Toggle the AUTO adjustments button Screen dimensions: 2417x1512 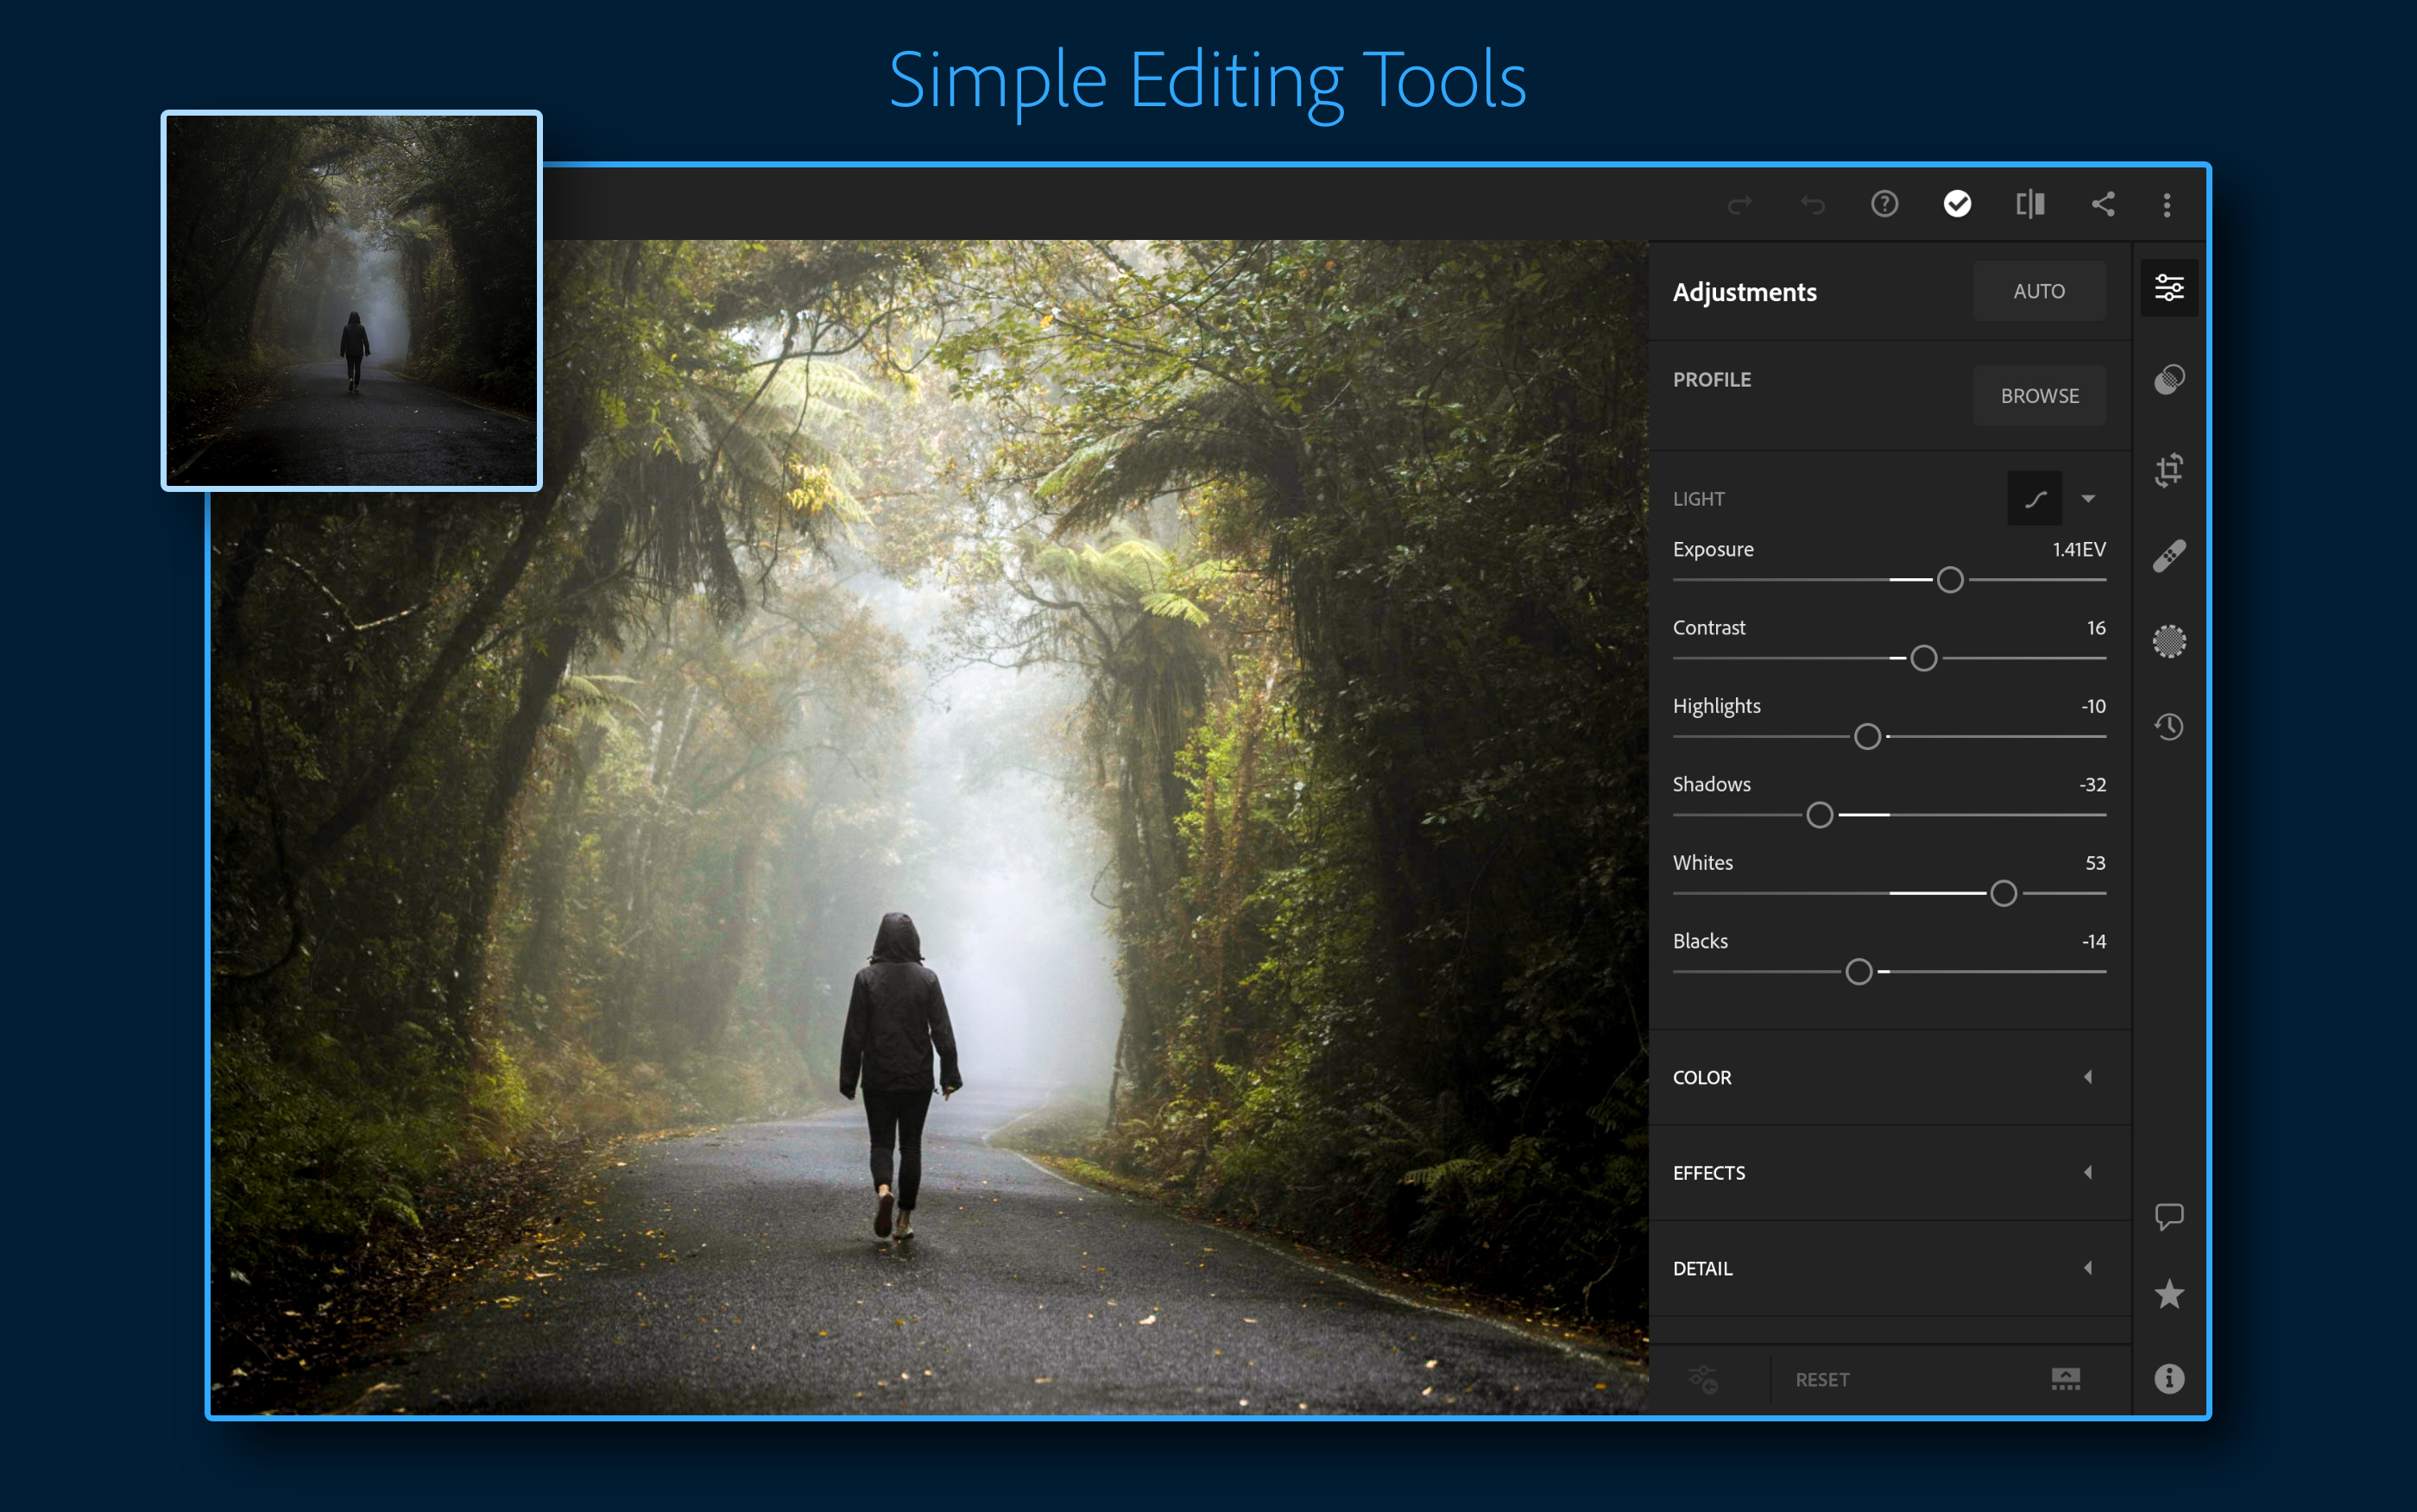click(2039, 291)
